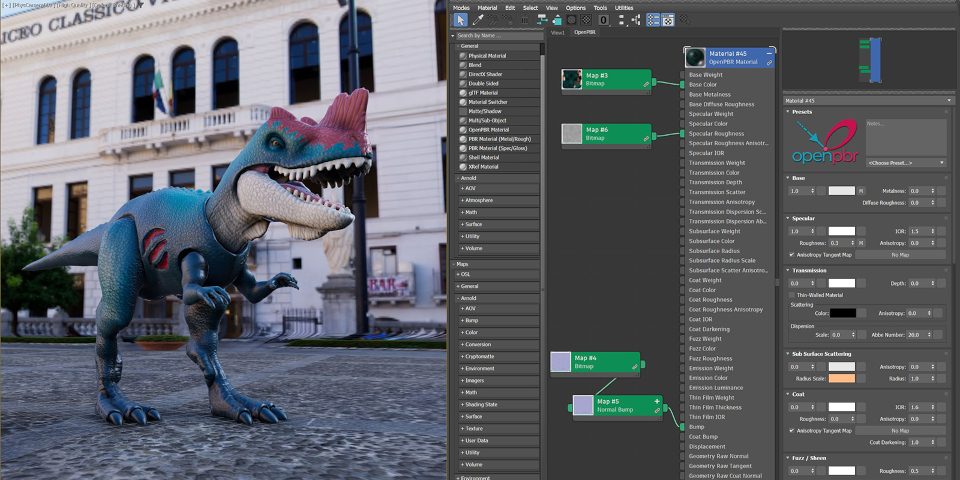Click the black Transmission Scattering color swatch

tap(841, 313)
